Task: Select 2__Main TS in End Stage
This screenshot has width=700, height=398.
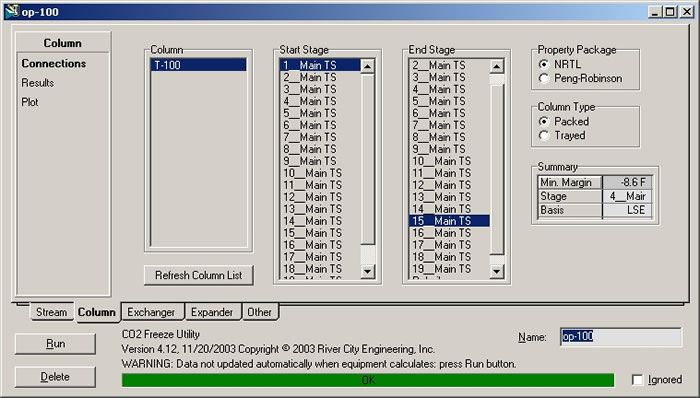Action: (449, 65)
